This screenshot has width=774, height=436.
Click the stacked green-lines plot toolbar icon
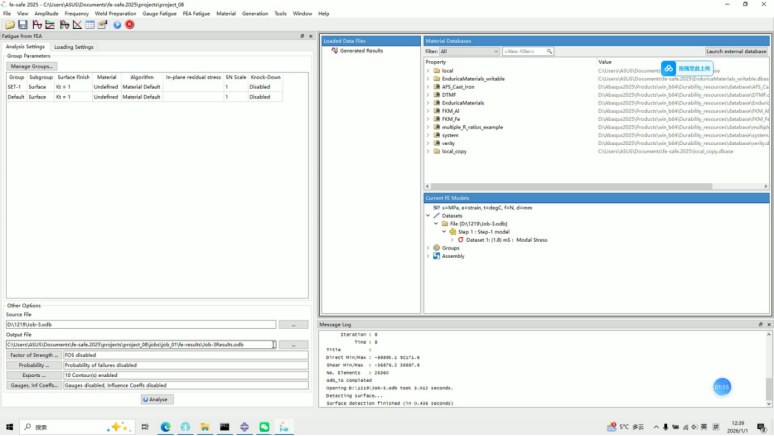50,25
